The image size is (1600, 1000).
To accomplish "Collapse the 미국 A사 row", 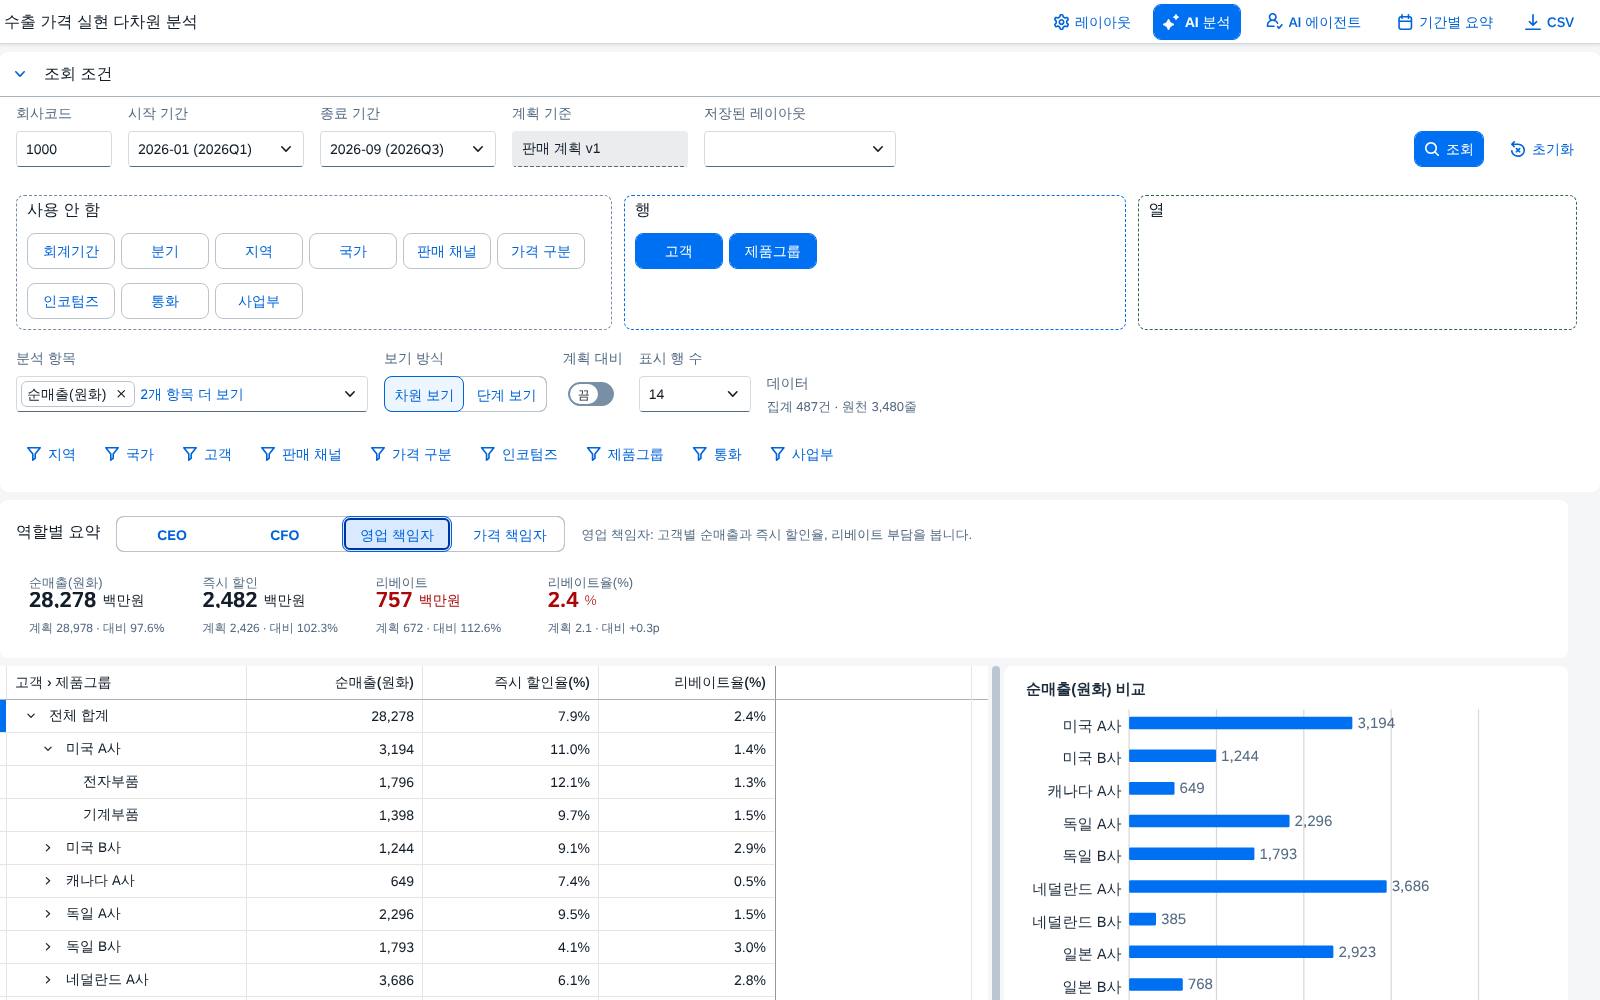I will tap(48, 749).
